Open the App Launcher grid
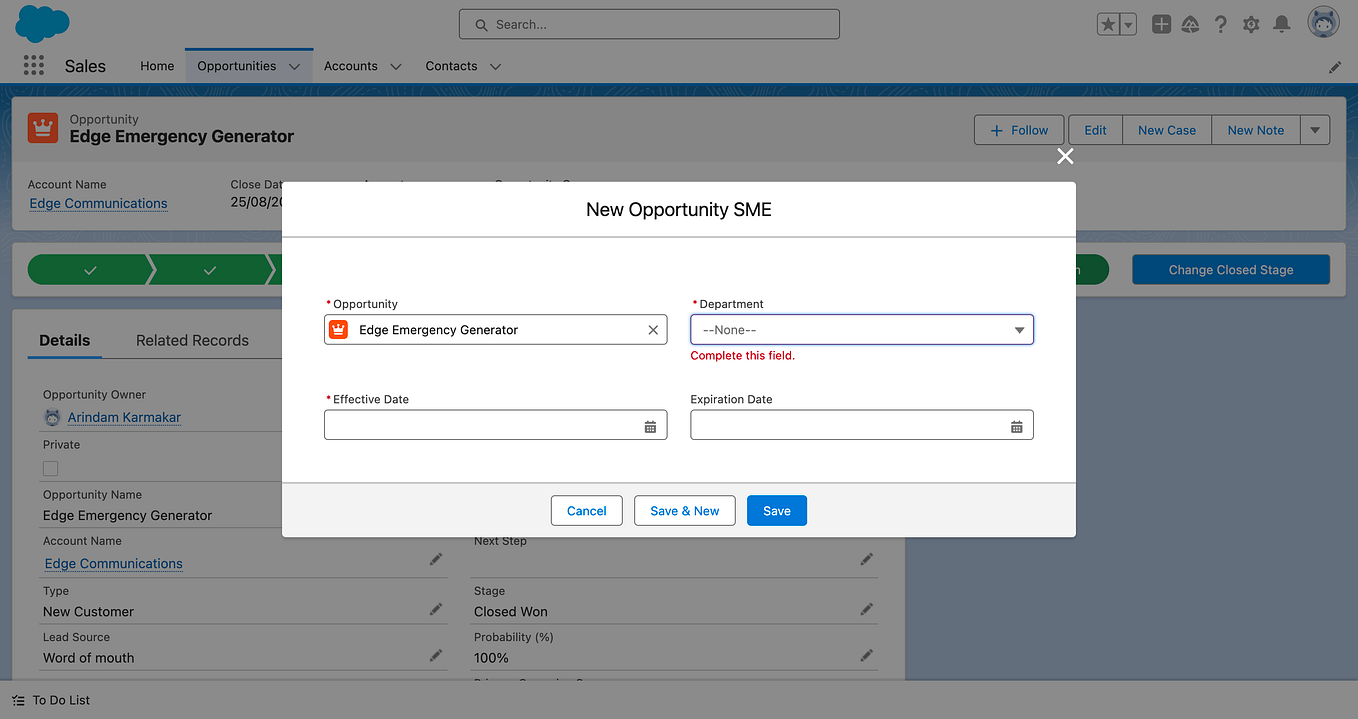This screenshot has height=719, width=1358. [33, 65]
